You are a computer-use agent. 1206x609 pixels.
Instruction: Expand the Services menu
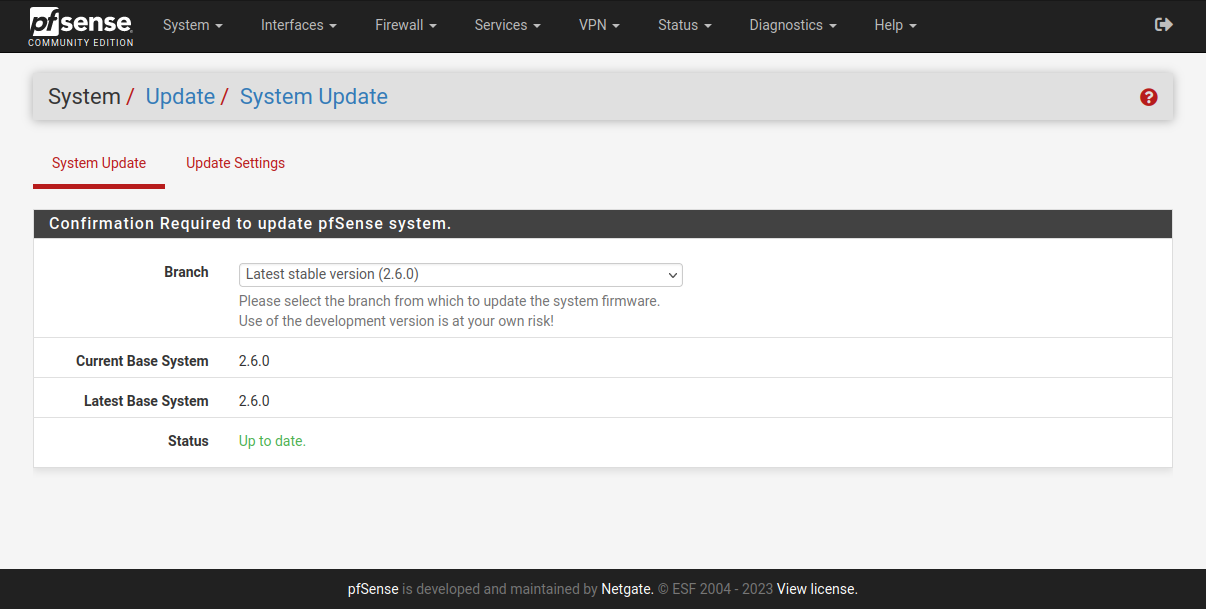pos(507,25)
